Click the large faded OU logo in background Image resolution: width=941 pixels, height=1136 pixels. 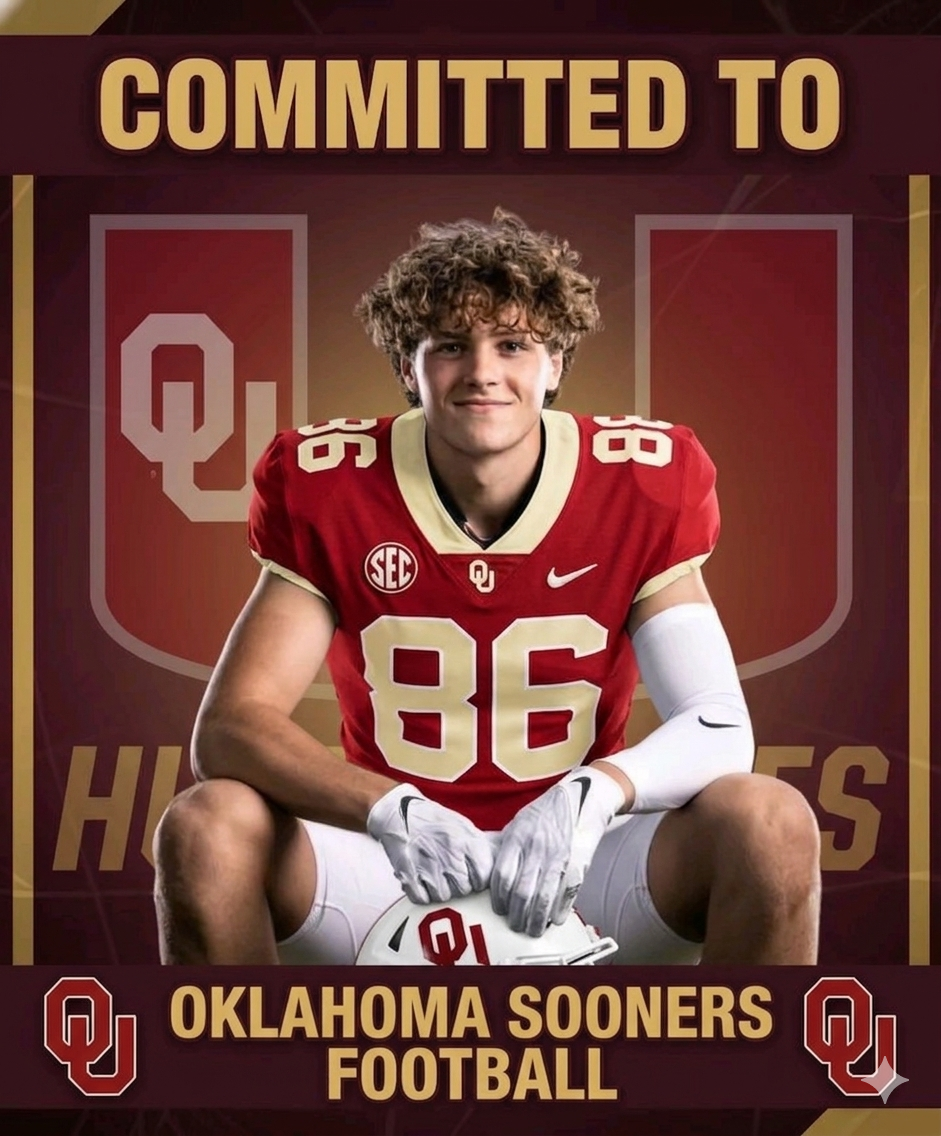198,417
